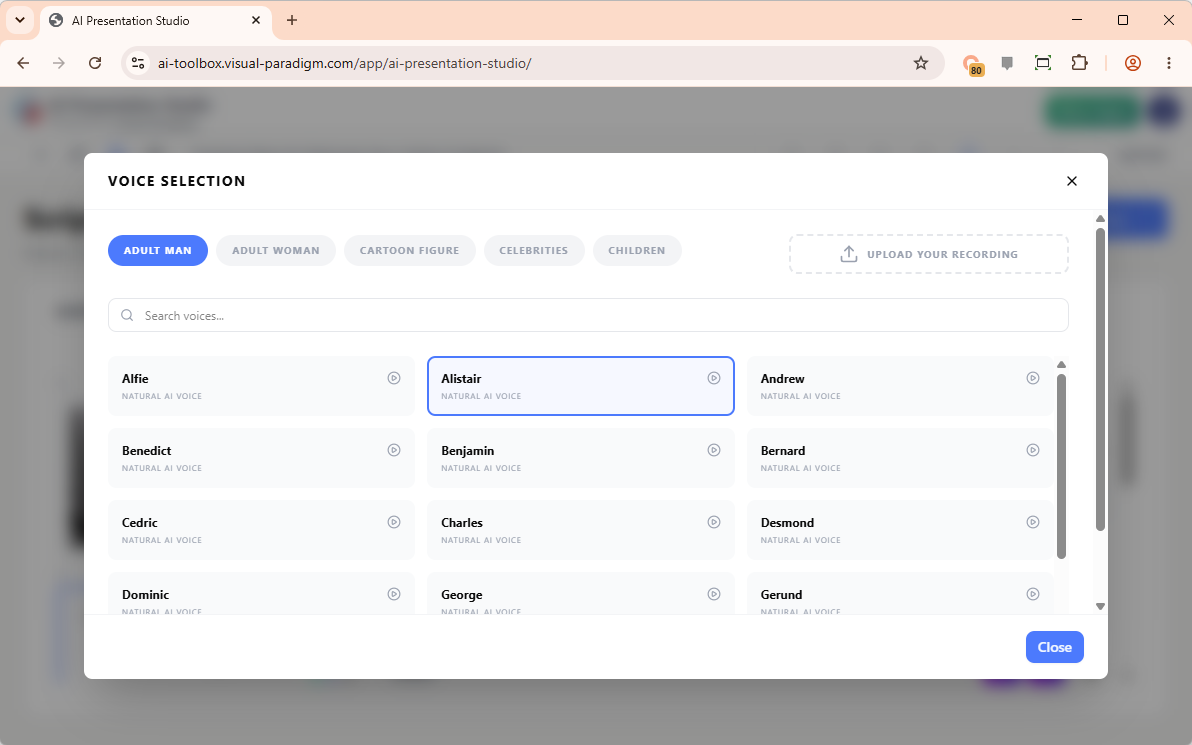Click the dialog outer scrollbar down arrow
1192x745 pixels.
tap(1100, 606)
